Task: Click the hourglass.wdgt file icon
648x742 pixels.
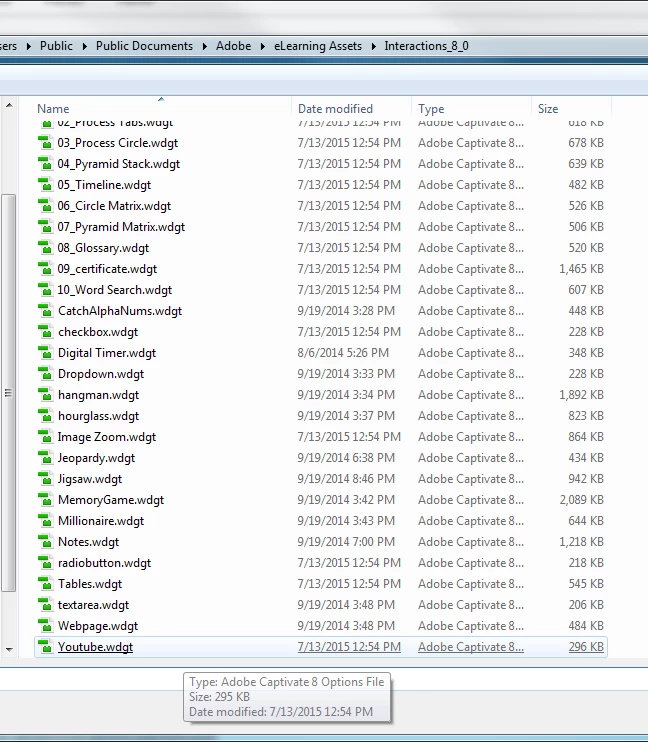Action: 45,416
